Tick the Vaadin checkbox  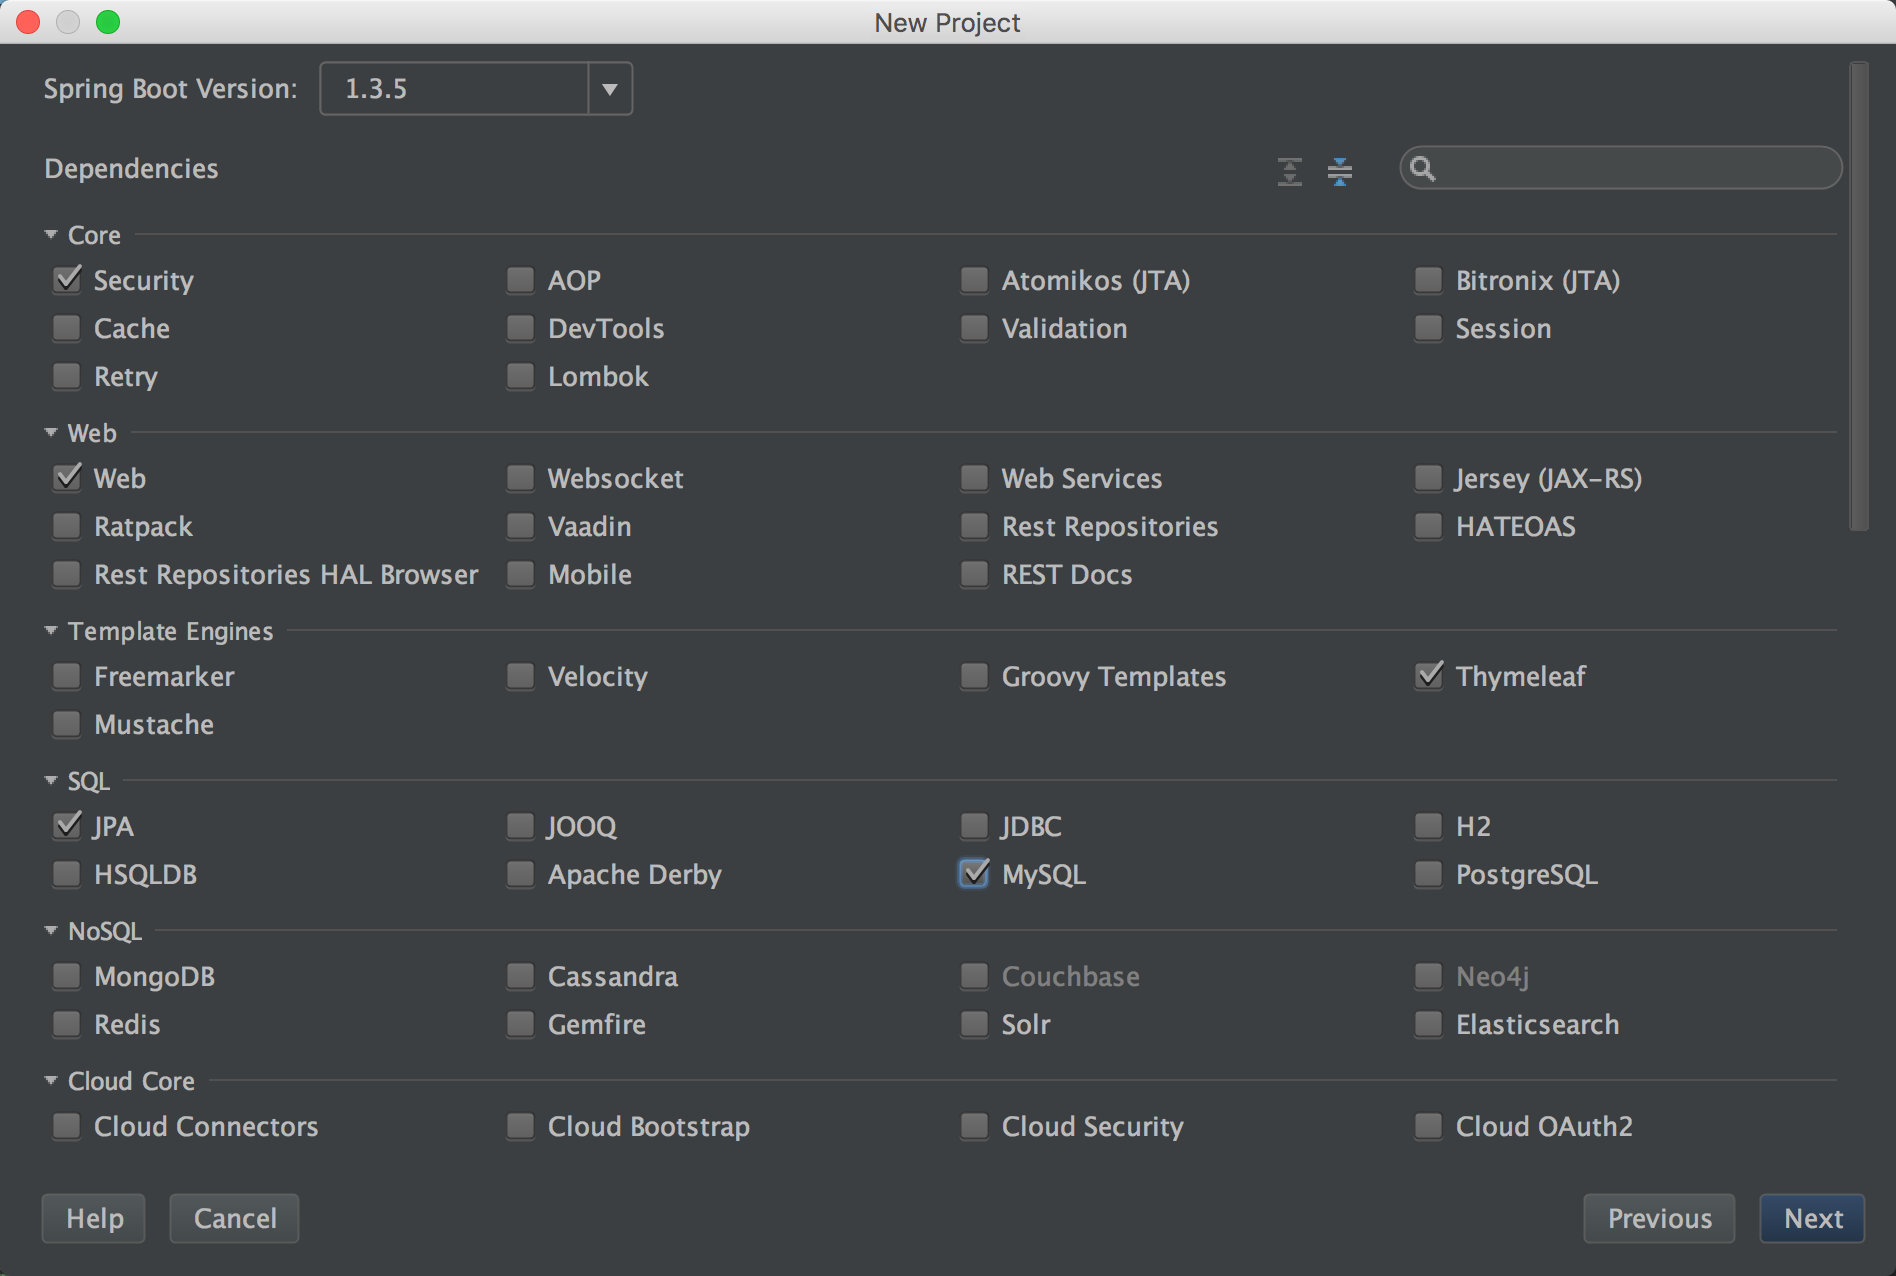click(x=520, y=525)
